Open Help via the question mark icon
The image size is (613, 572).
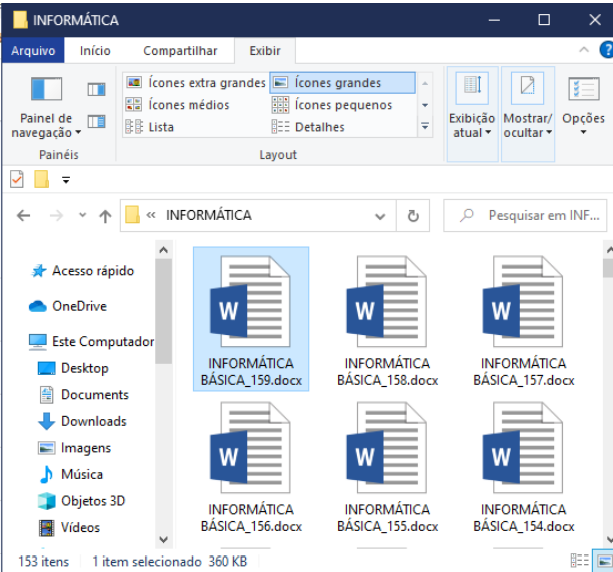pos(607,50)
